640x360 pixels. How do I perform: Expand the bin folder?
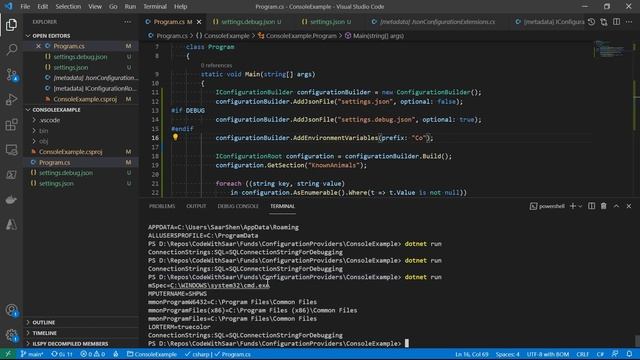(44, 131)
